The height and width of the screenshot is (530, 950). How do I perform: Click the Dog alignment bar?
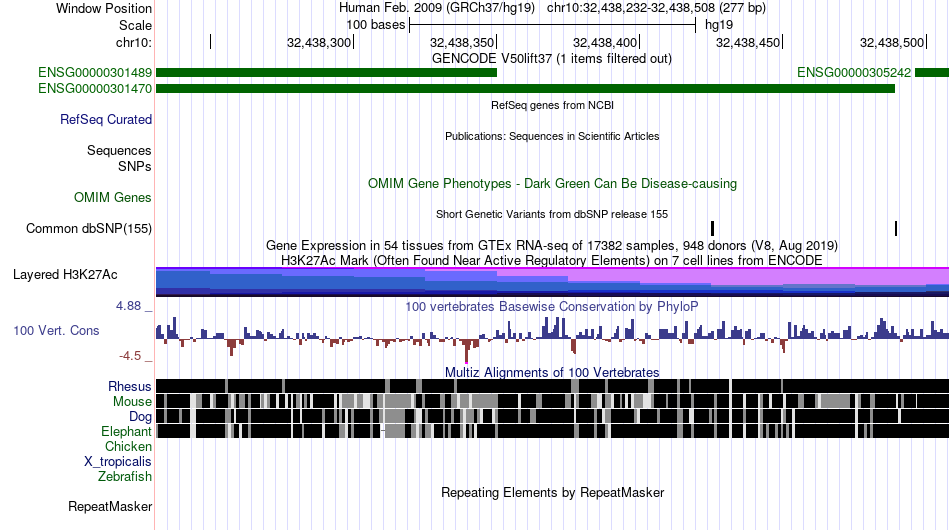pyautogui.click(x=552, y=416)
